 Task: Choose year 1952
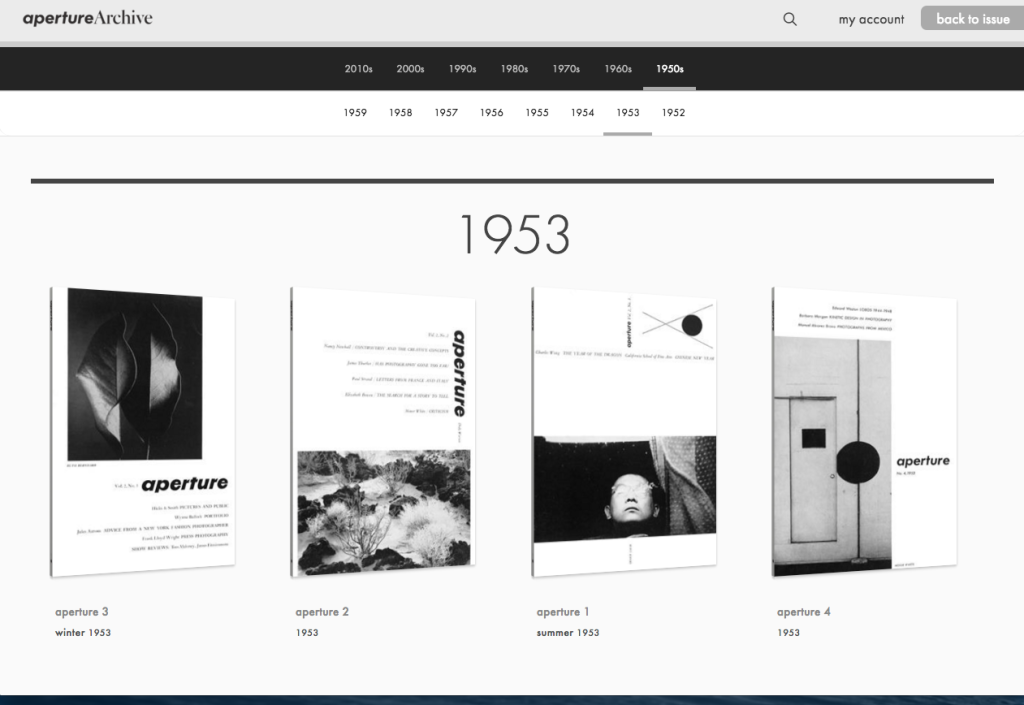(673, 112)
